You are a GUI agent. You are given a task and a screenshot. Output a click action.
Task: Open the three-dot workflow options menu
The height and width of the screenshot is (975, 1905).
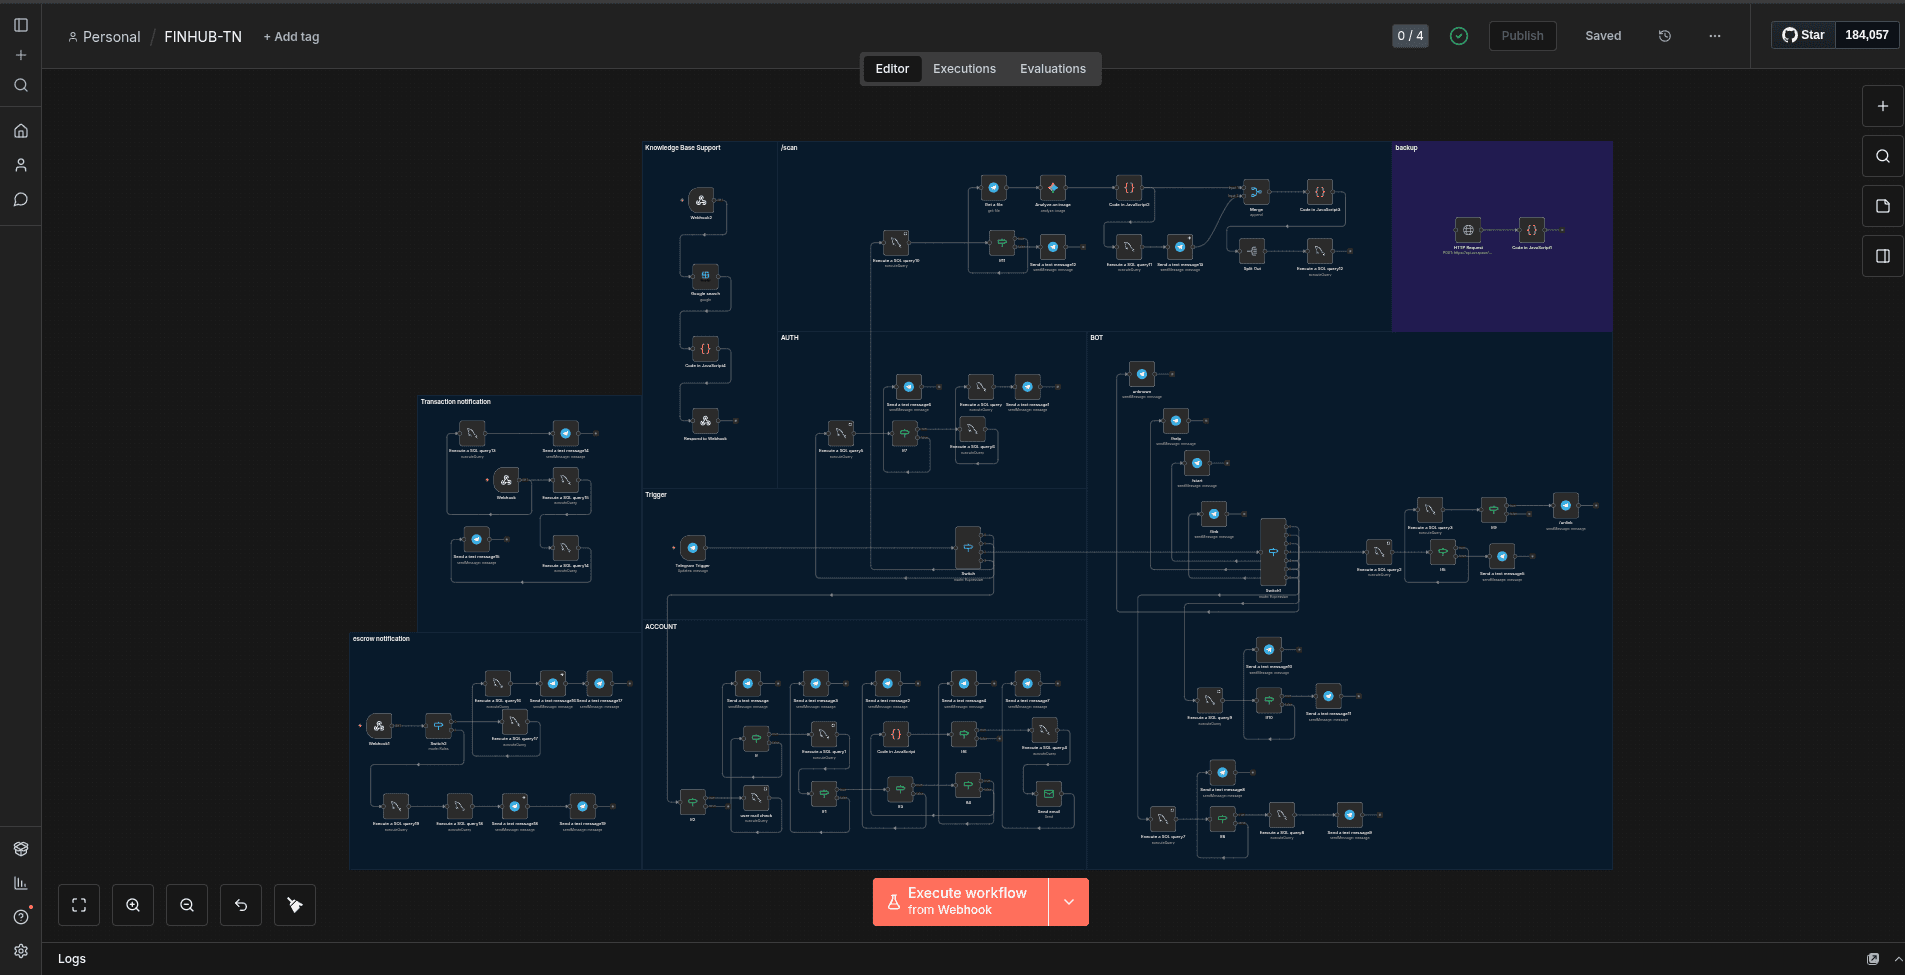(x=1714, y=36)
